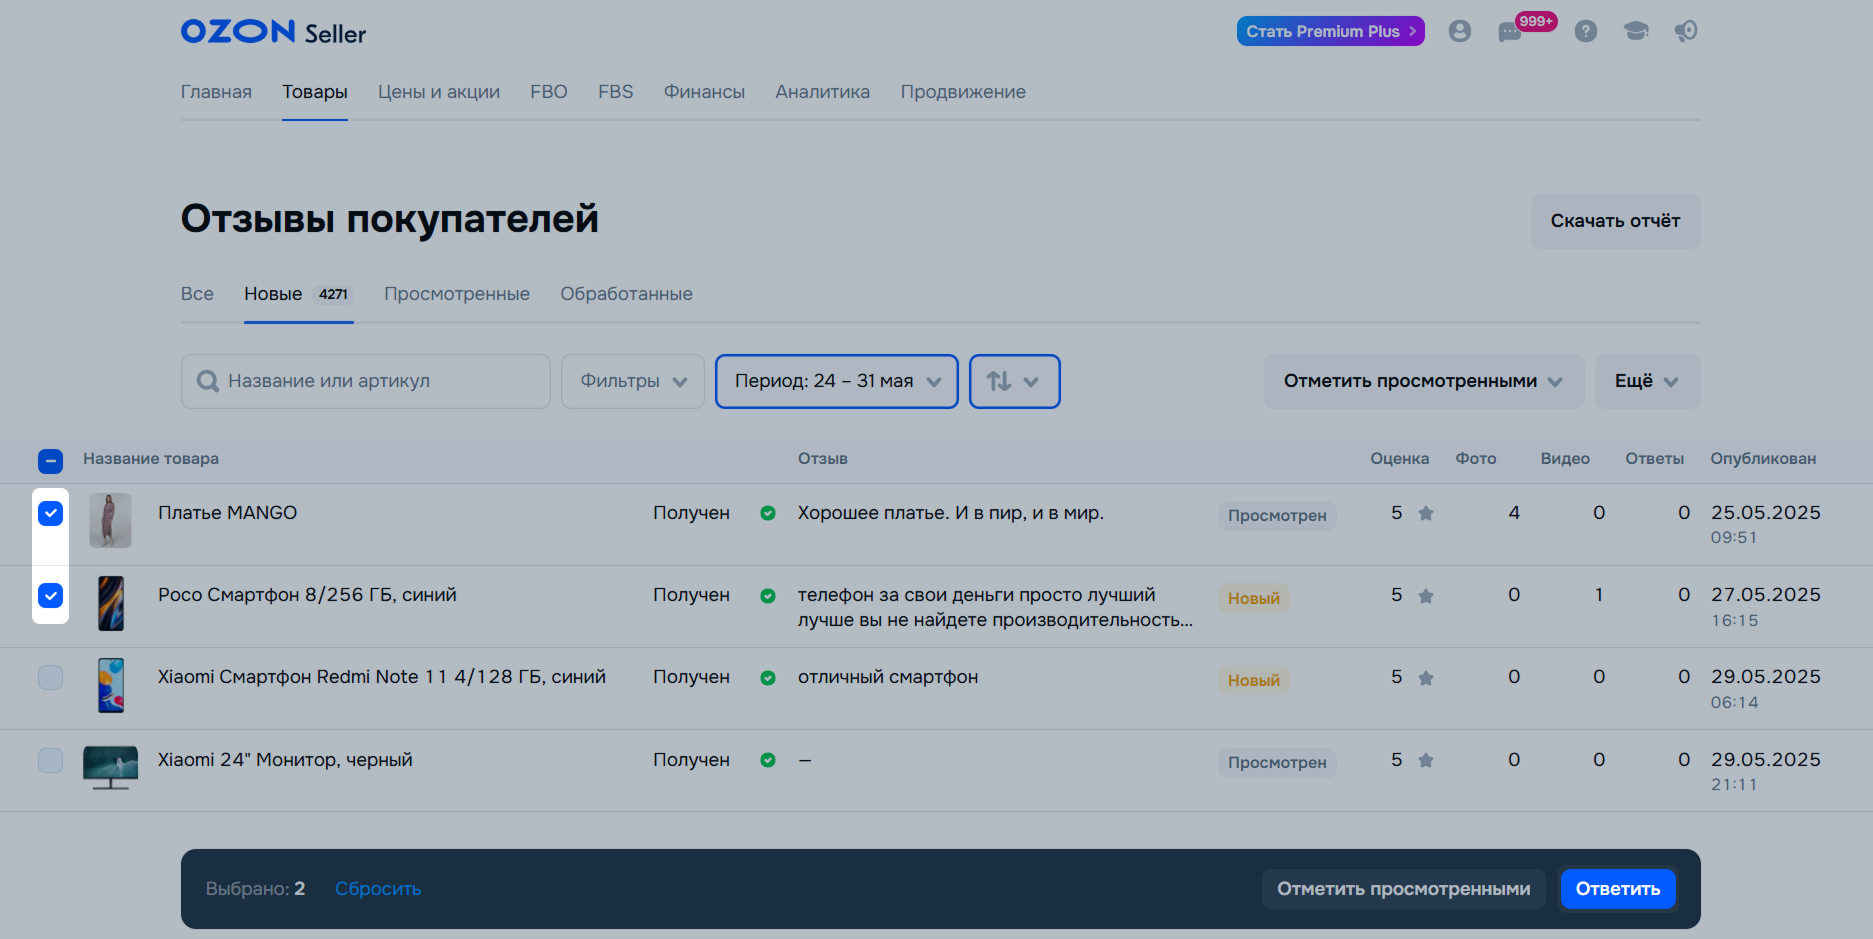Click the Redmi Note 11 product thumbnail

click(111, 685)
